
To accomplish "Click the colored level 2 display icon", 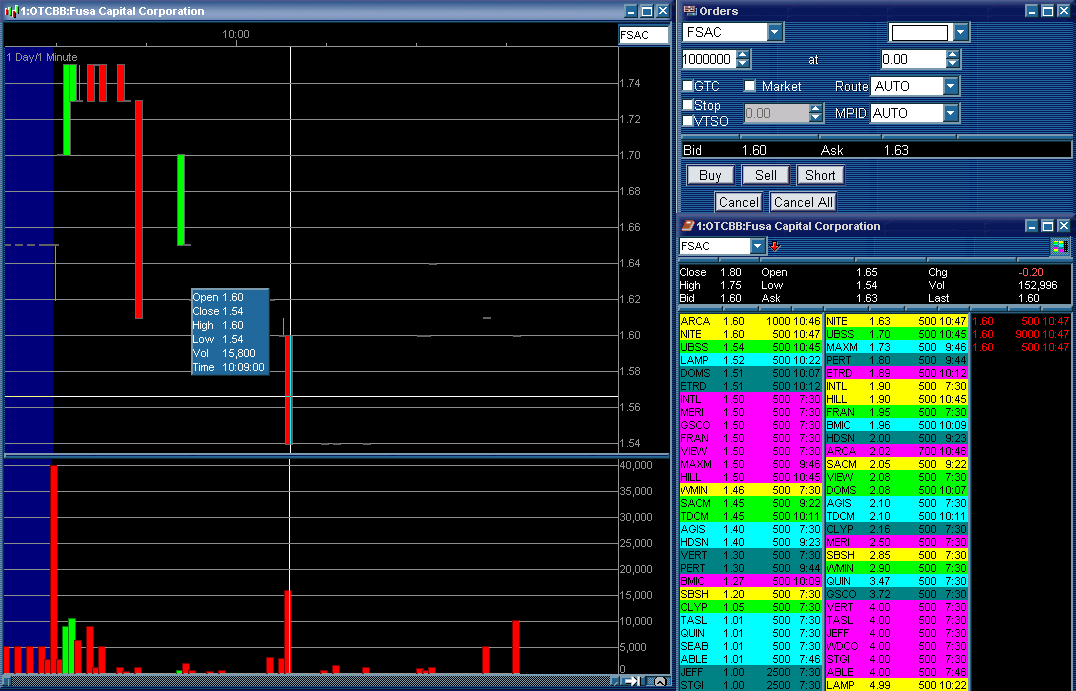I will [x=1060, y=246].
